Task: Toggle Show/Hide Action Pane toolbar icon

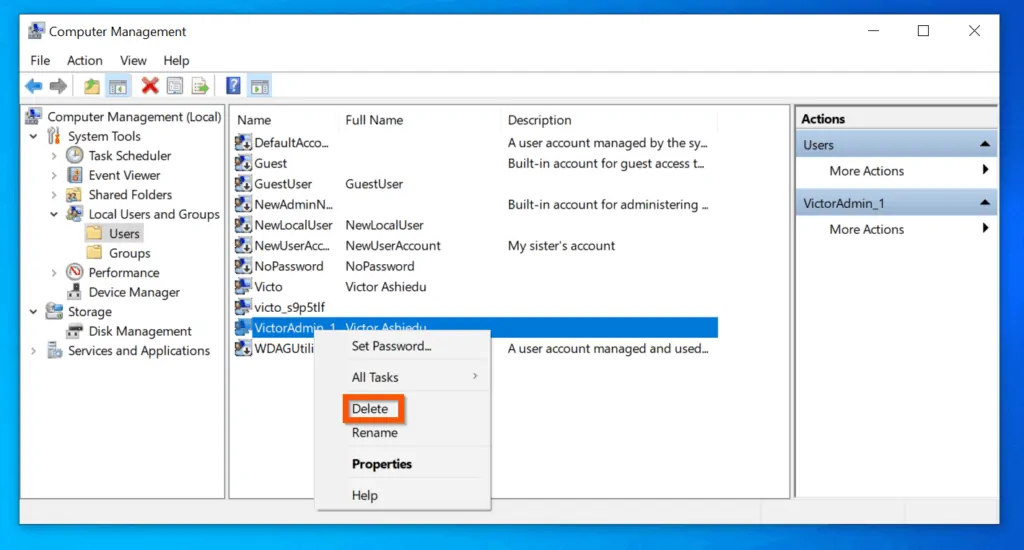Action: (259, 86)
